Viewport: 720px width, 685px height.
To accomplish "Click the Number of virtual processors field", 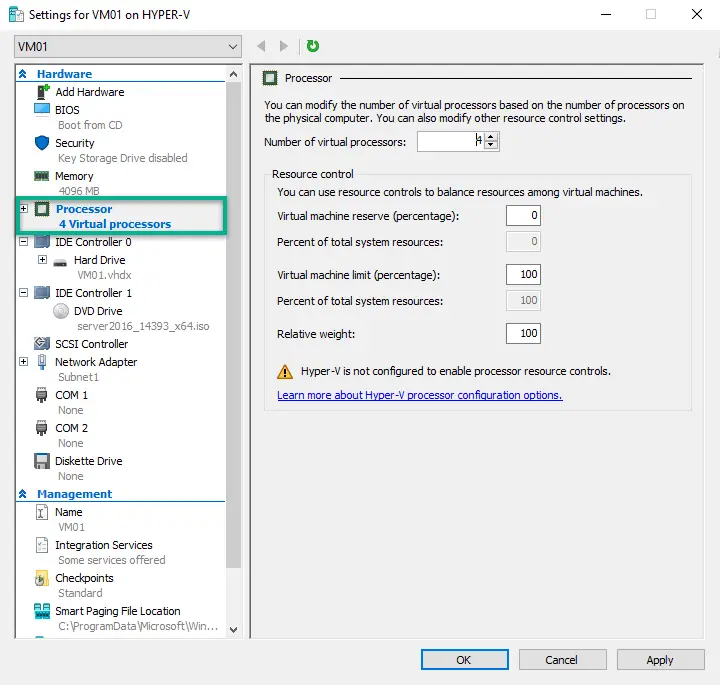I will click(x=450, y=141).
